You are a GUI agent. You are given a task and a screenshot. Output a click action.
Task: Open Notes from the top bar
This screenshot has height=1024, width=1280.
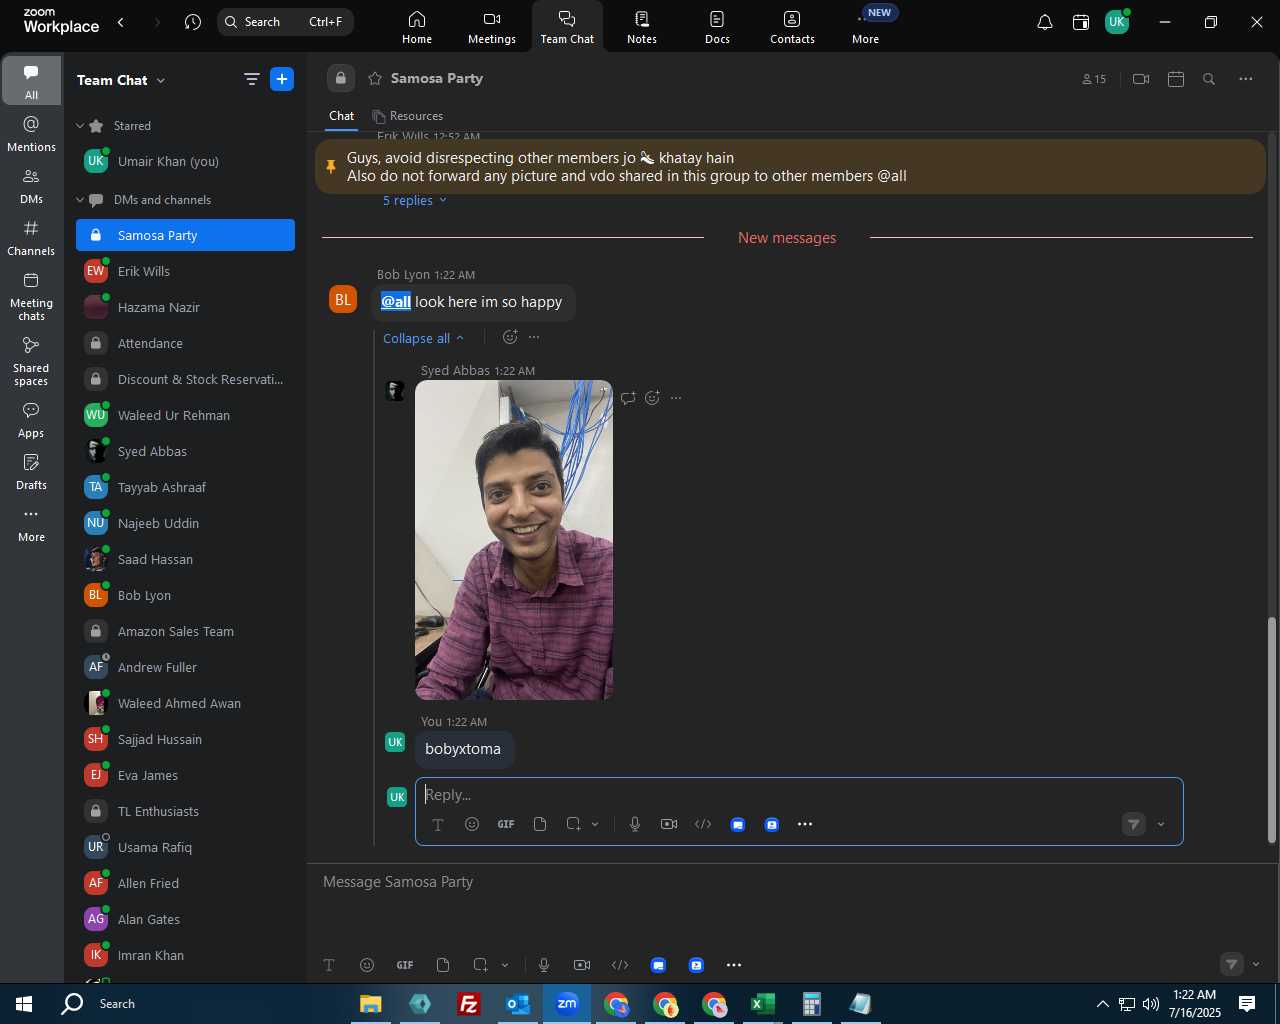[642, 26]
